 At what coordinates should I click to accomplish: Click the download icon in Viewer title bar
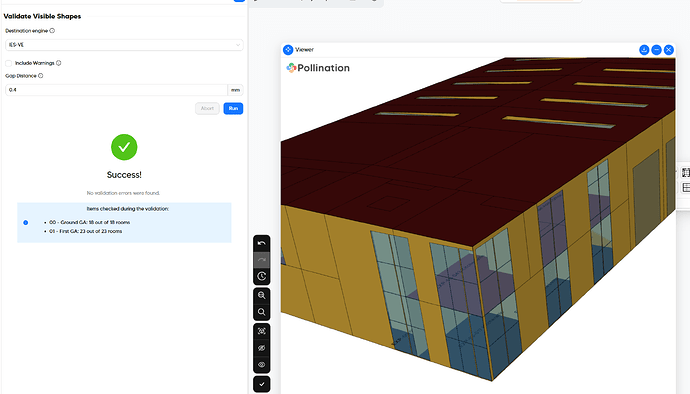(644, 50)
